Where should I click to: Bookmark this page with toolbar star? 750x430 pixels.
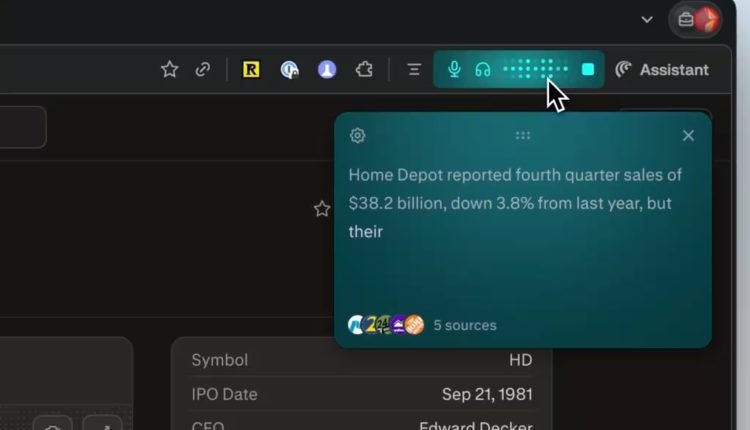click(x=170, y=69)
